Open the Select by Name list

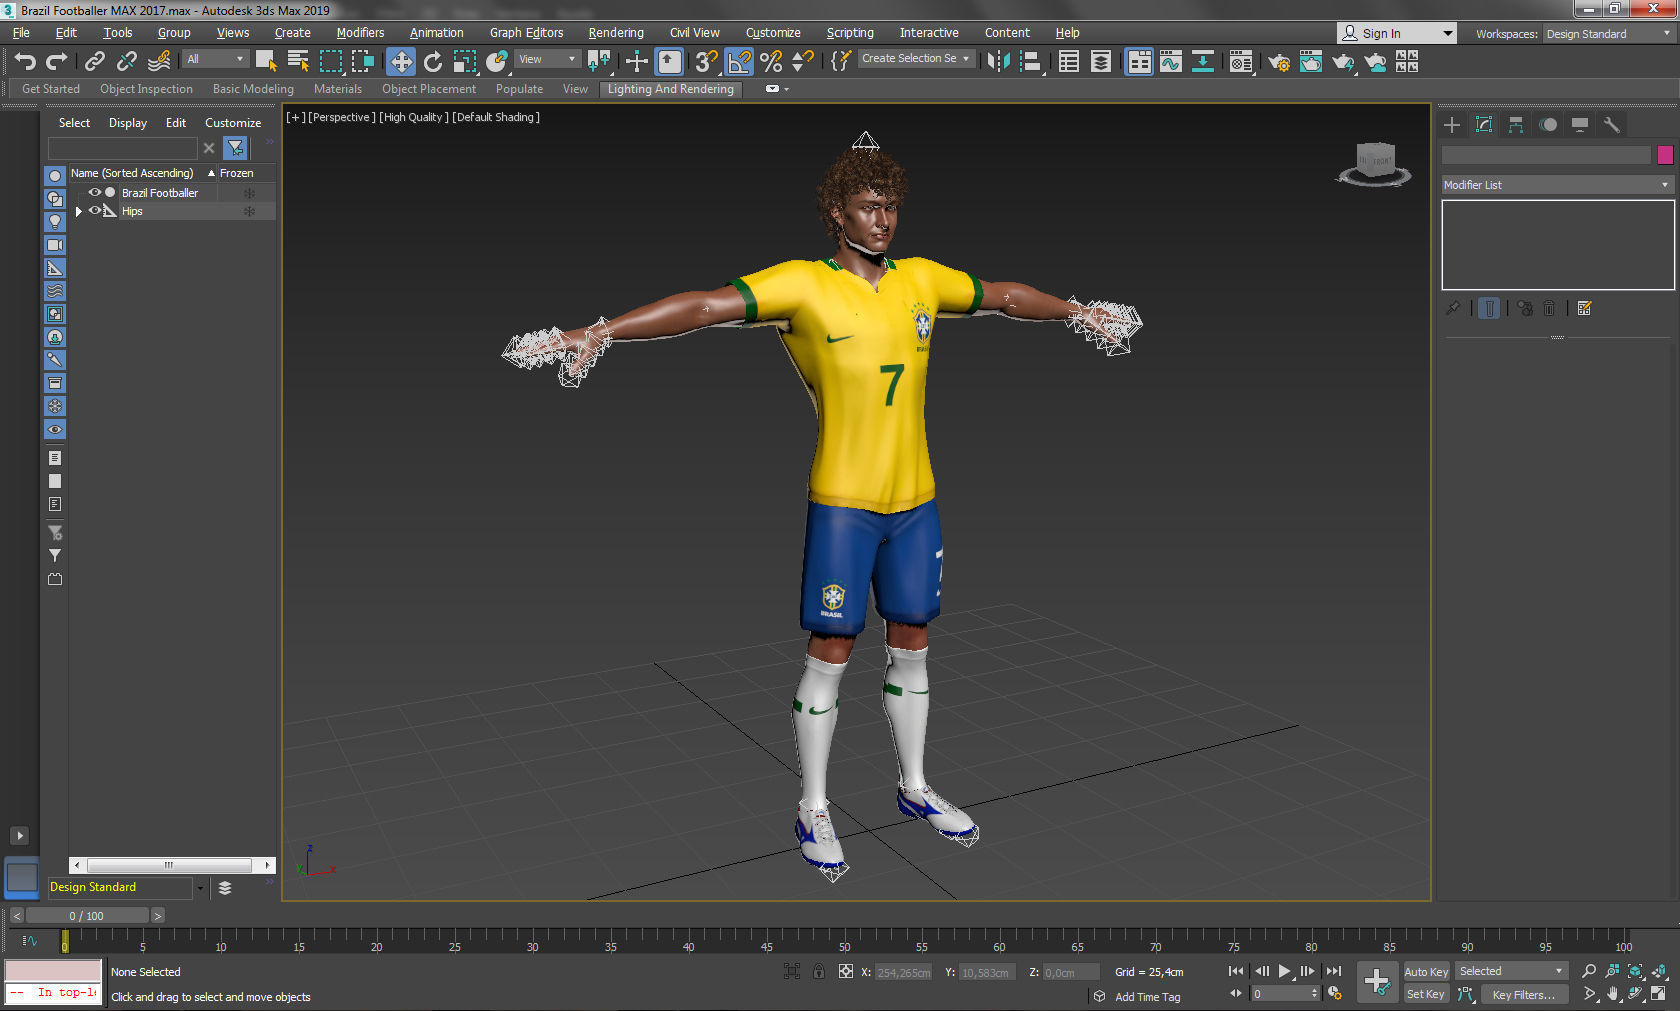click(x=298, y=62)
